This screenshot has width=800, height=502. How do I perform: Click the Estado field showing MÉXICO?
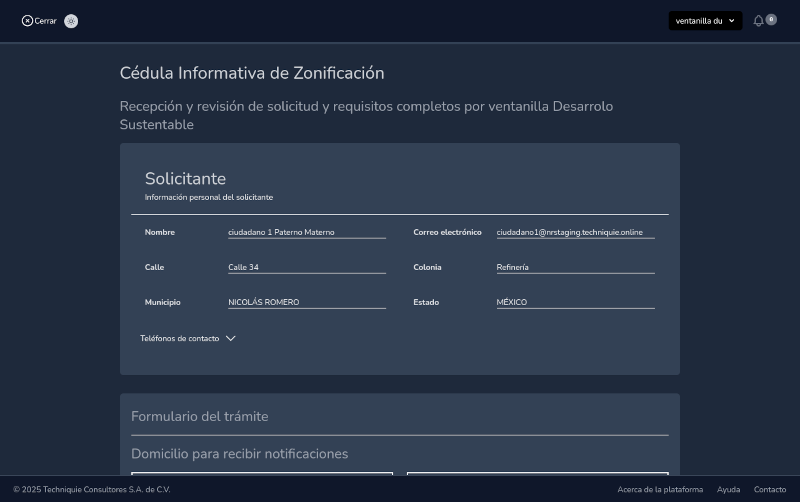(x=575, y=302)
